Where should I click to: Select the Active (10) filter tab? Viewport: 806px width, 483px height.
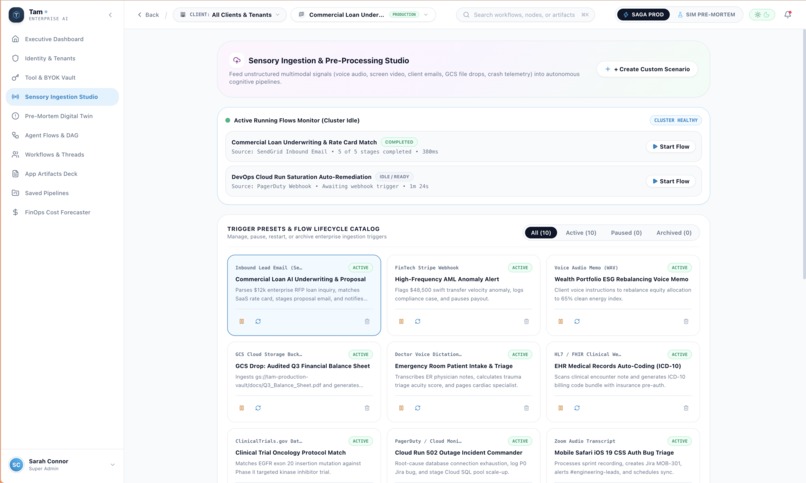coord(581,233)
